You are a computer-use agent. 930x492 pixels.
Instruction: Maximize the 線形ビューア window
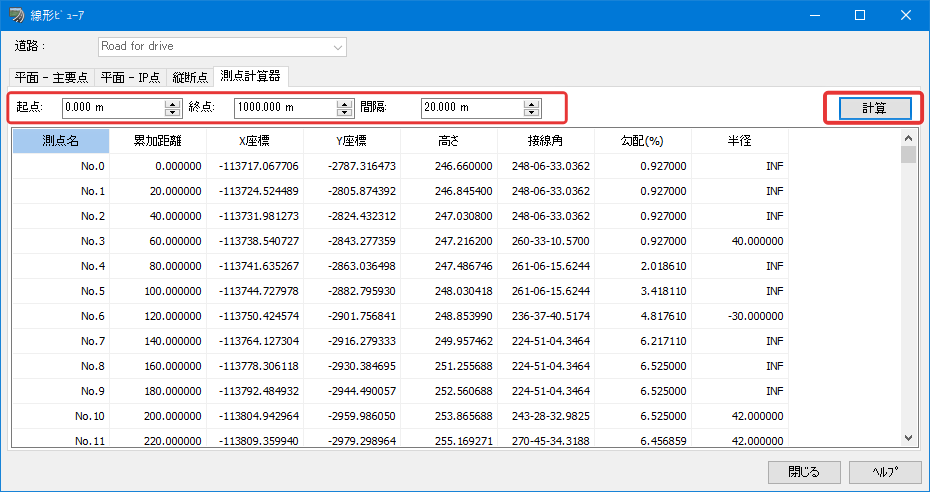pos(860,15)
